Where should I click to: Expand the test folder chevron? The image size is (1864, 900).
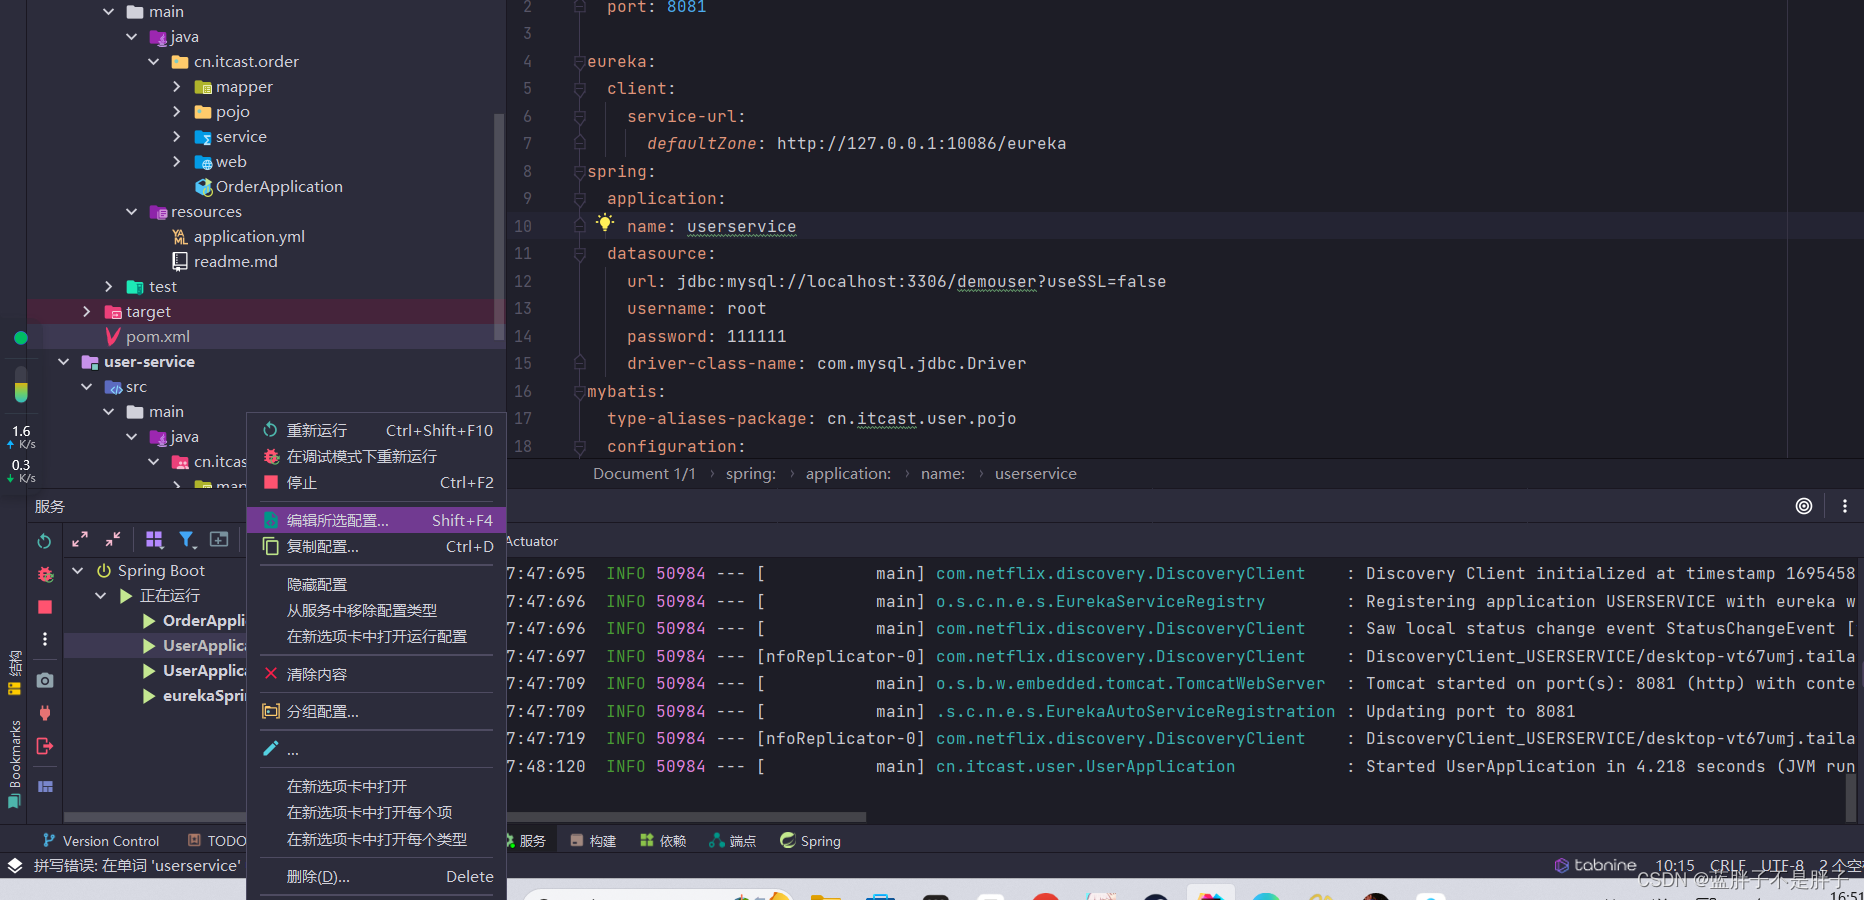click(109, 287)
